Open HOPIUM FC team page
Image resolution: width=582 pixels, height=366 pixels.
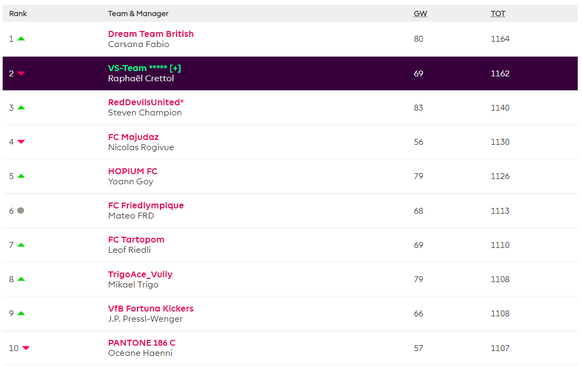(x=133, y=171)
